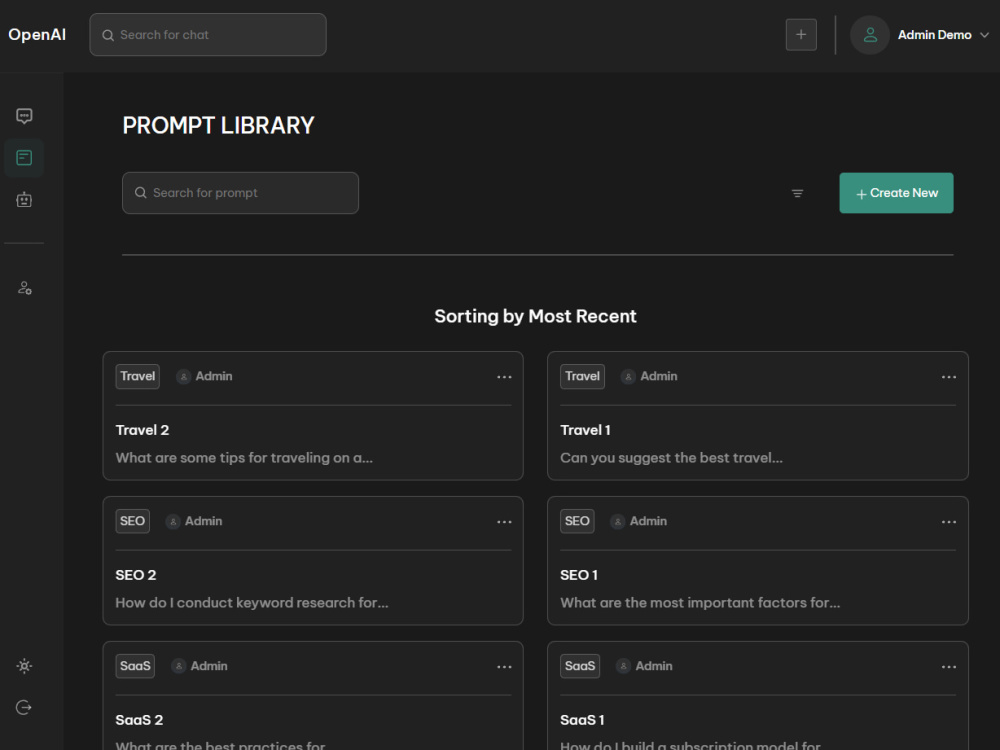Select the prompt library sidebar icon
This screenshot has height=750, width=1000.
point(24,158)
